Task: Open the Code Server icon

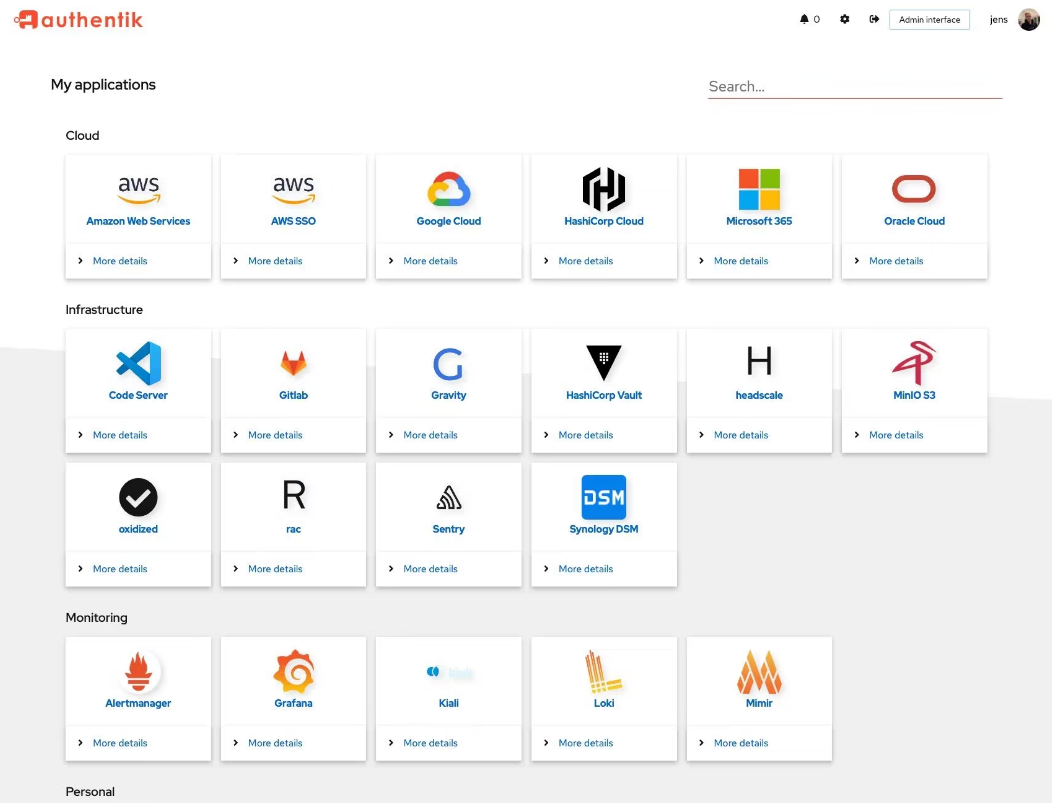Action: [x=138, y=363]
